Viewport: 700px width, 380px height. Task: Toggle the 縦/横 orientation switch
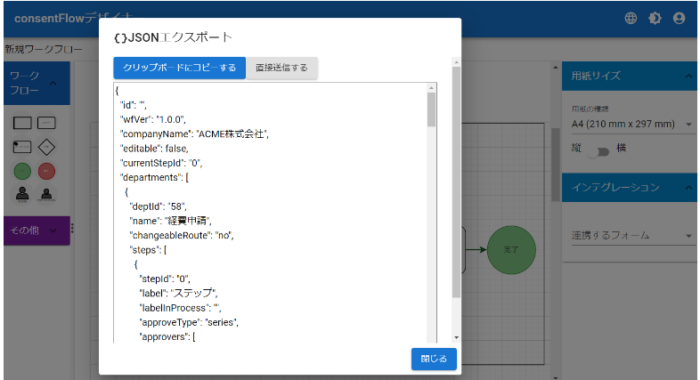coord(599,152)
